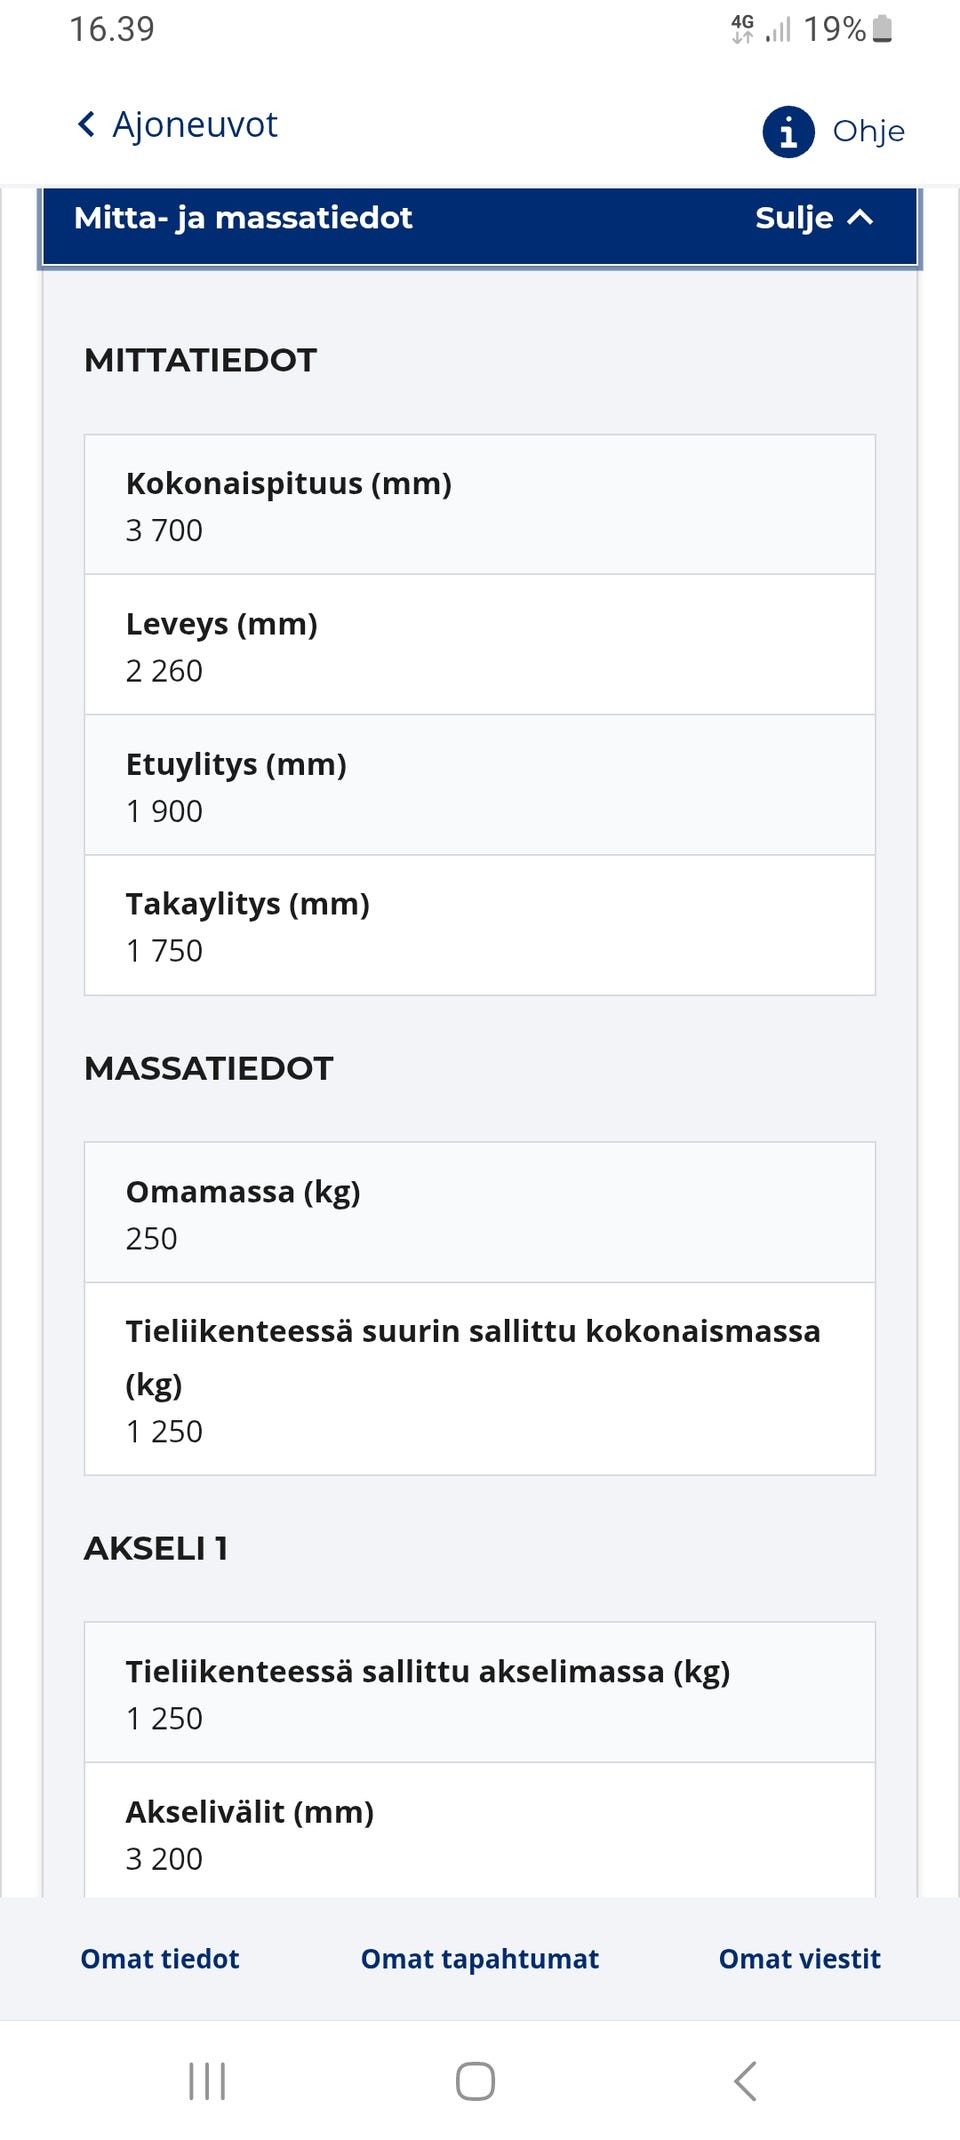Collapse the Mitta- ja massatiedot header
Viewport: 960px width, 2140px height.
pyautogui.click(x=480, y=226)
